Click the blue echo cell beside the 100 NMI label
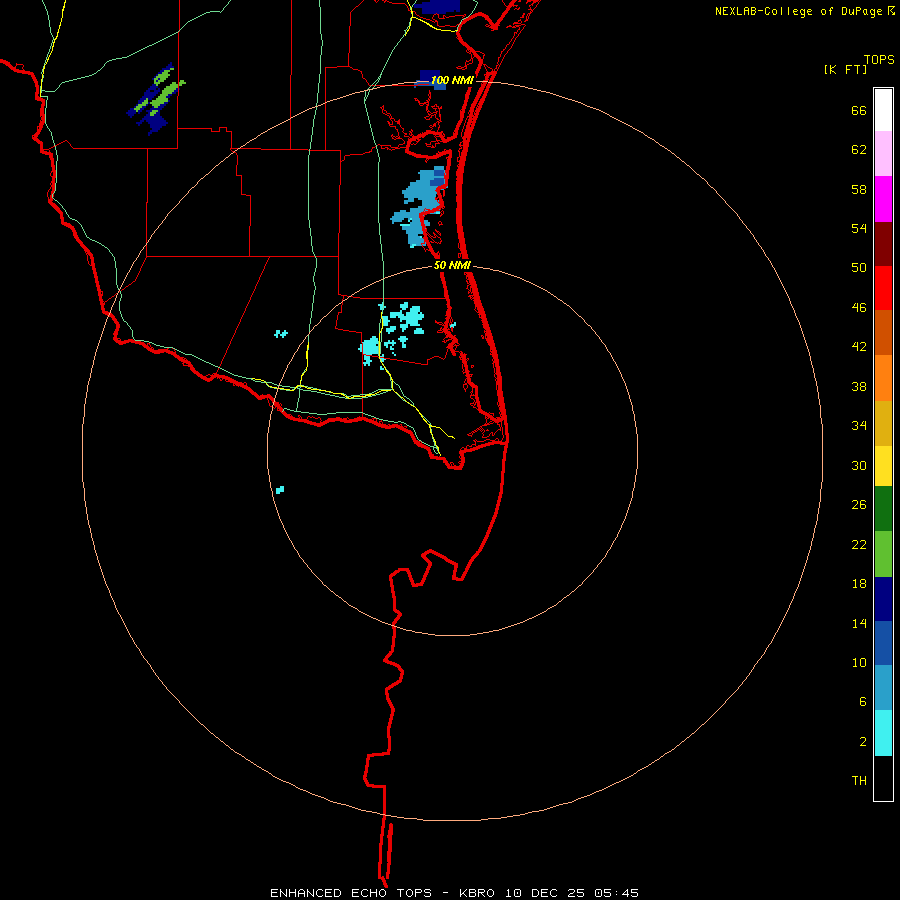This screenshot has height=900, width=900. pos(430,80)
